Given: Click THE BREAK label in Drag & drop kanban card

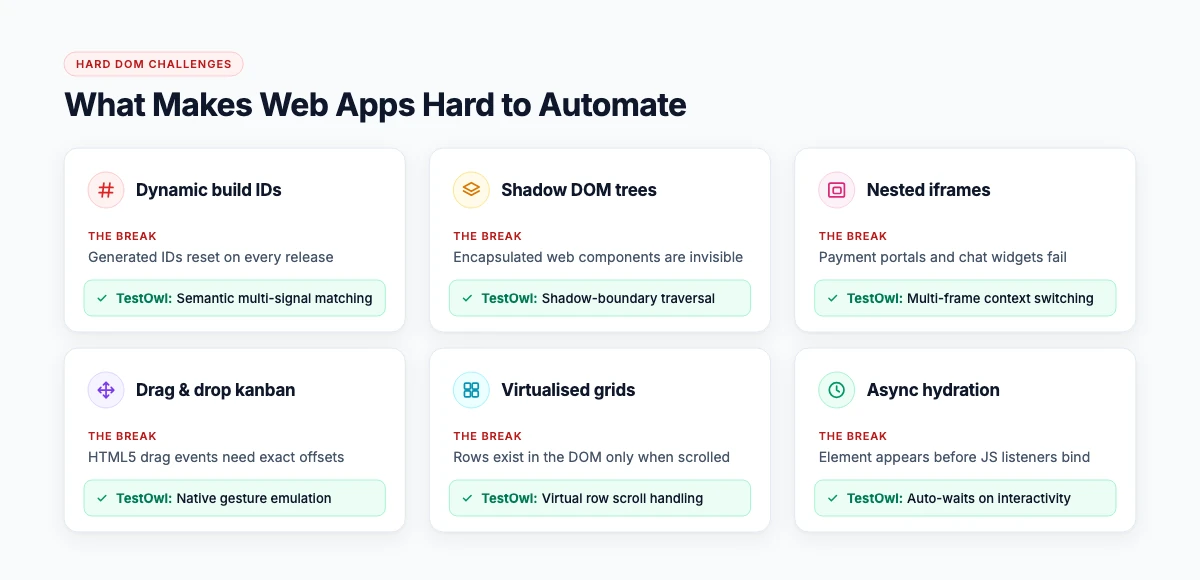Looking at the screenshot, I should pos(122,436).
